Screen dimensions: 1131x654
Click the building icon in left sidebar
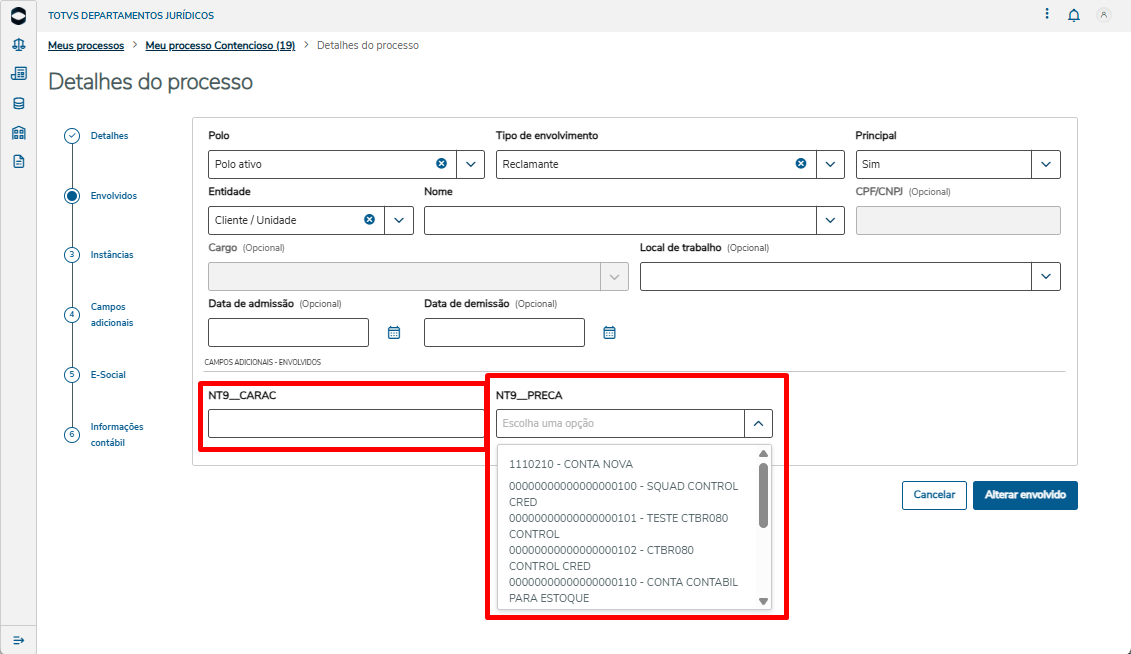tap(18, 132)
